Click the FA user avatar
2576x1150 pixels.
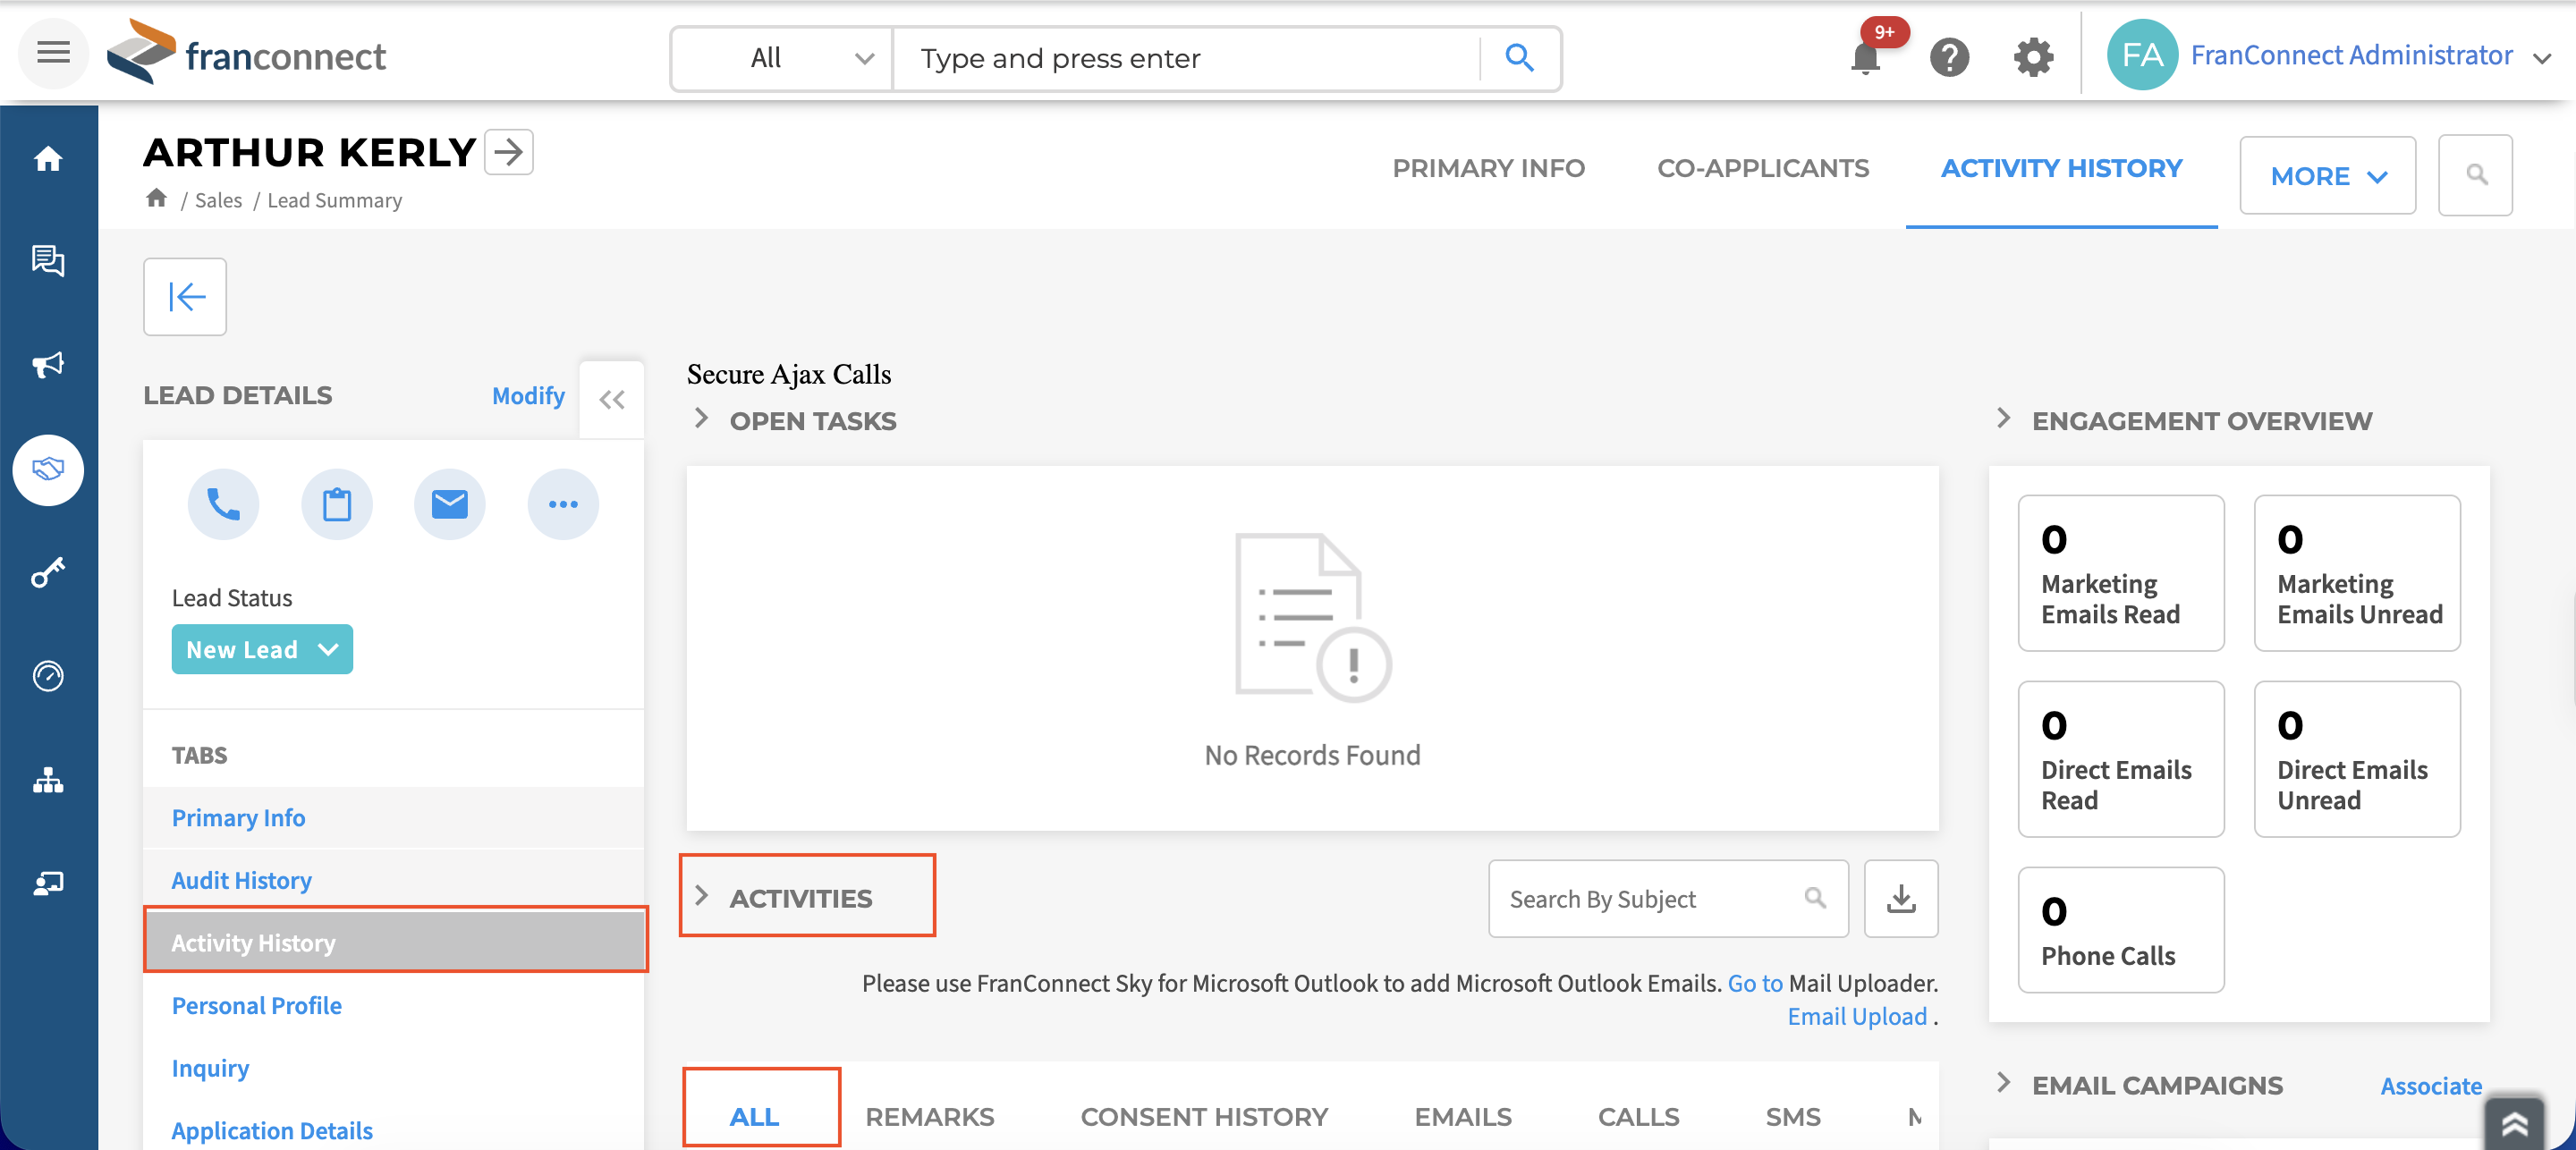2142,55
